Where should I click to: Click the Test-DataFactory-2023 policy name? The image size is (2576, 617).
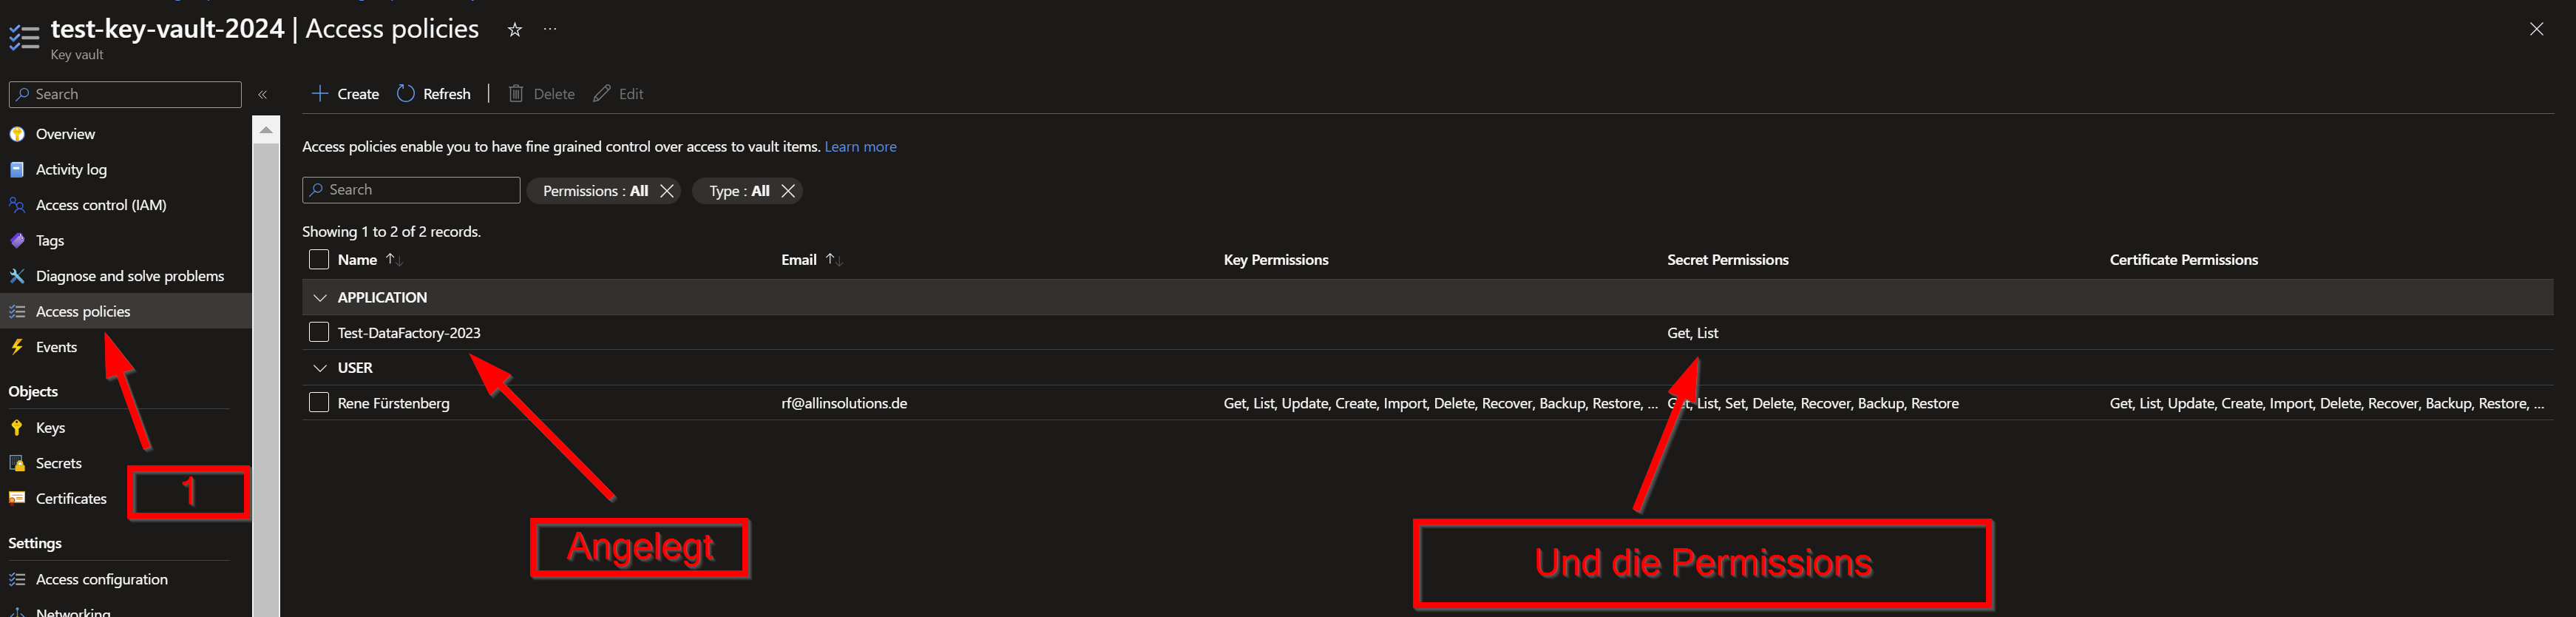tap(409, 333)
